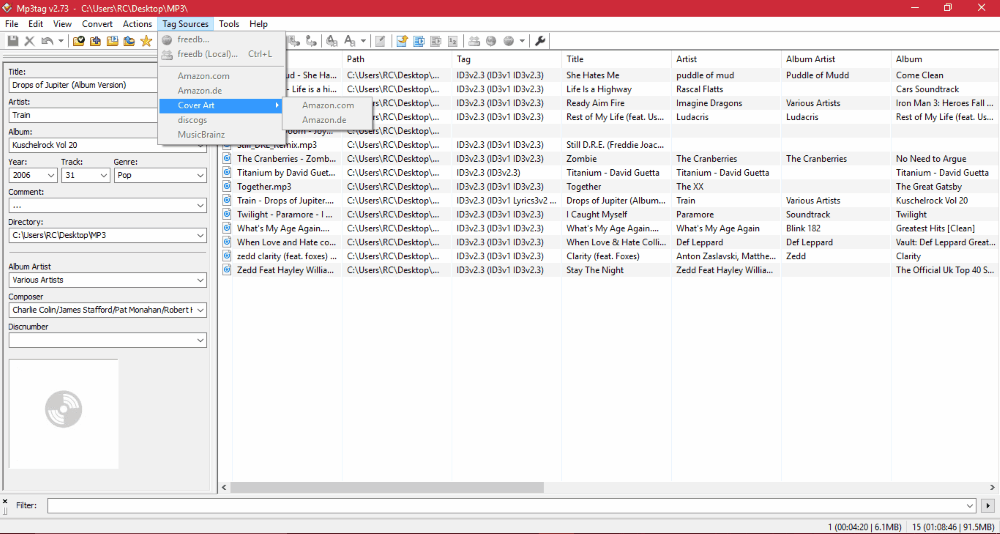Open the File menu
Image resolution: width=1000 pixels, height=534 pixels.
[x=11, y=24]
